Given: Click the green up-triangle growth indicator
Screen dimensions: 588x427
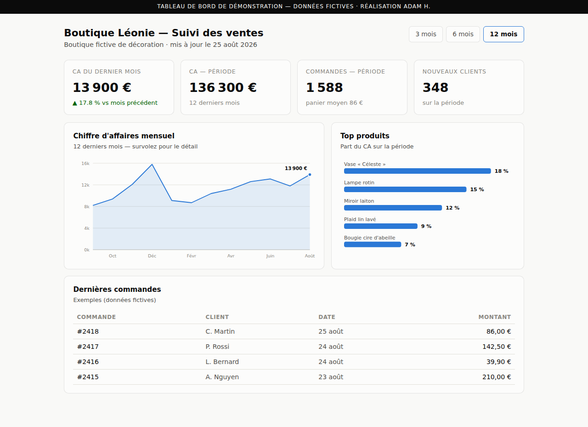Looking at the screenshot, I should tap(75, 103).
